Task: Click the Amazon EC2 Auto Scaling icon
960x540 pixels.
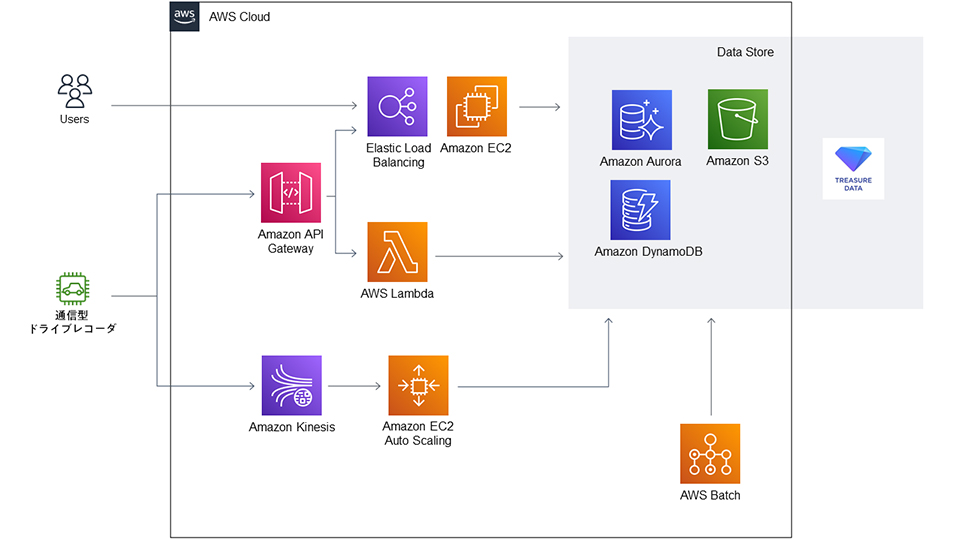Action: tap(419, 386)
